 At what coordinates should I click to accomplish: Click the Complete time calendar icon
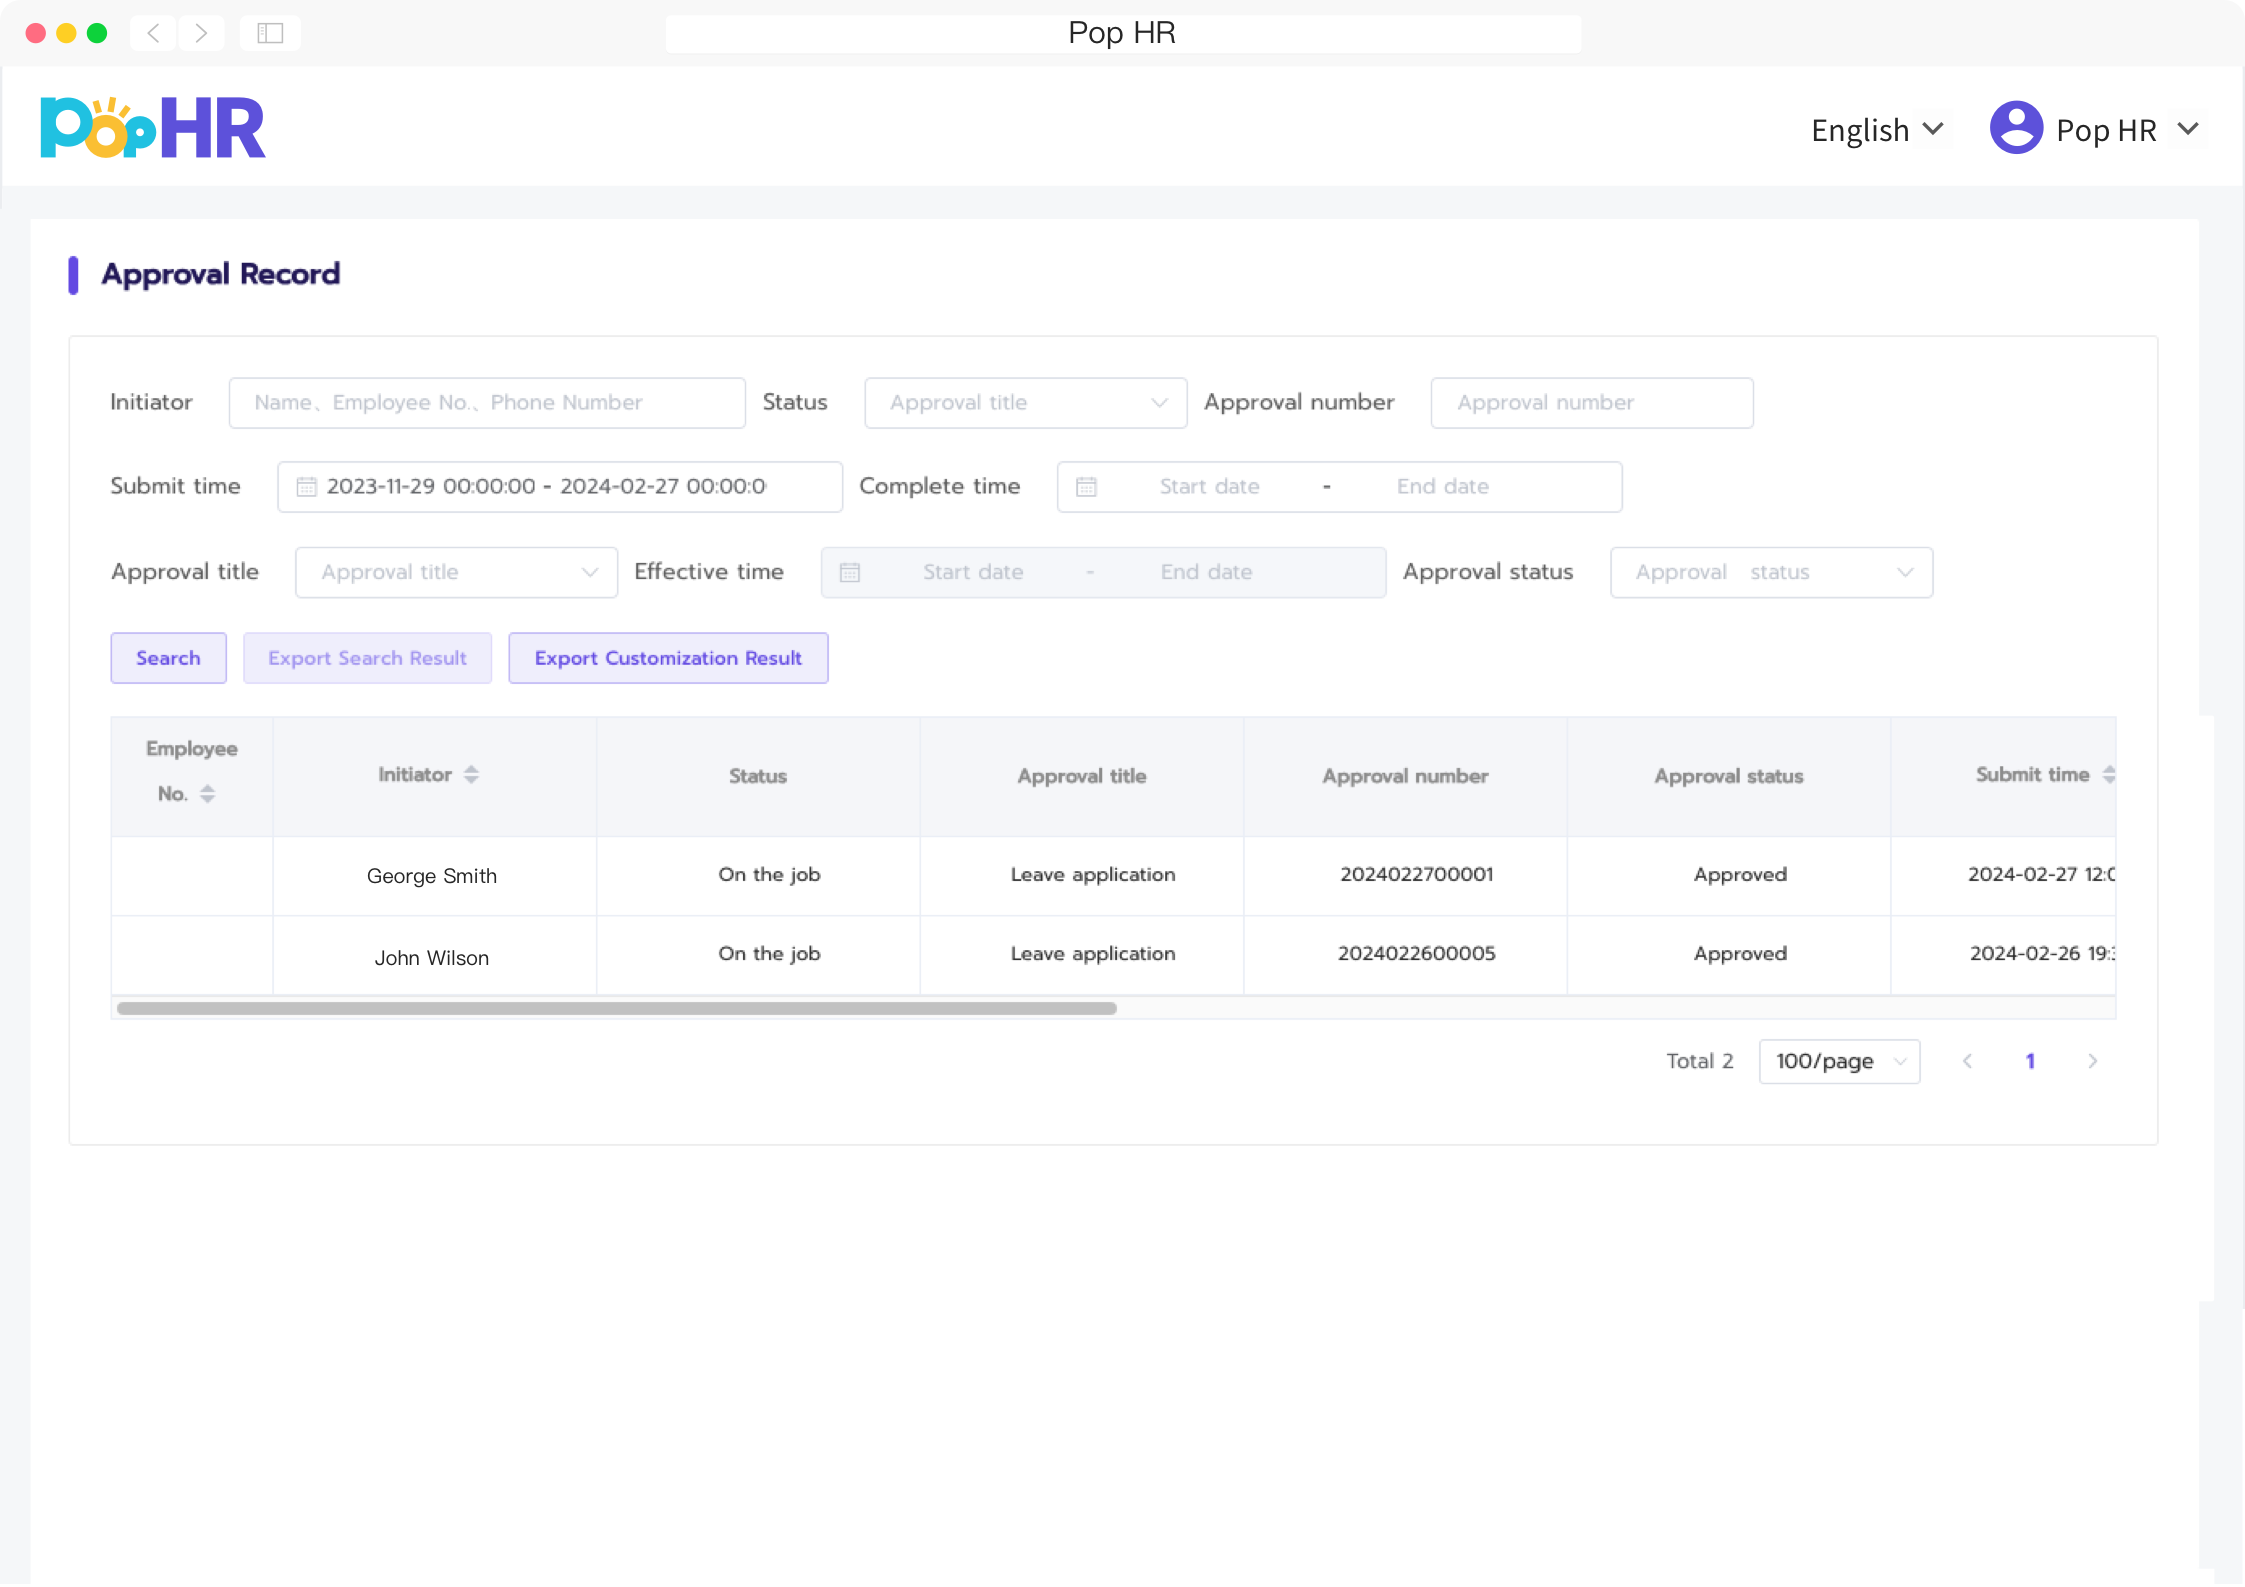[x=1086, y=487]
